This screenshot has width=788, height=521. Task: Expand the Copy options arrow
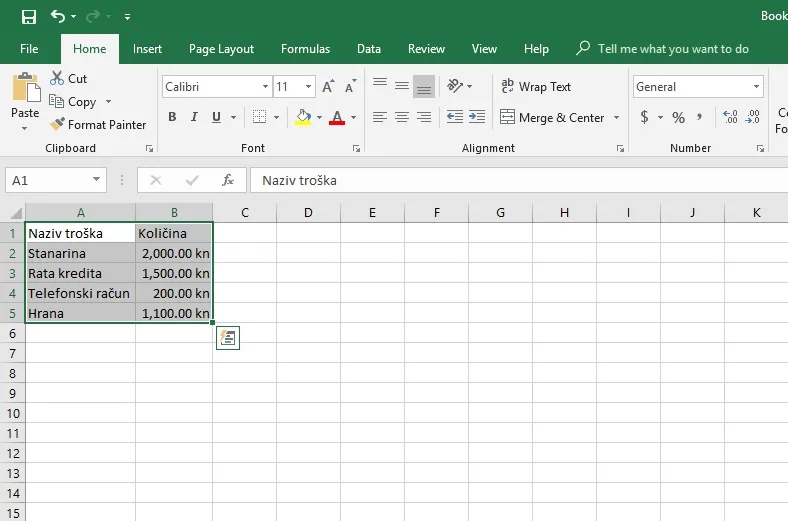tap(109, 101)
